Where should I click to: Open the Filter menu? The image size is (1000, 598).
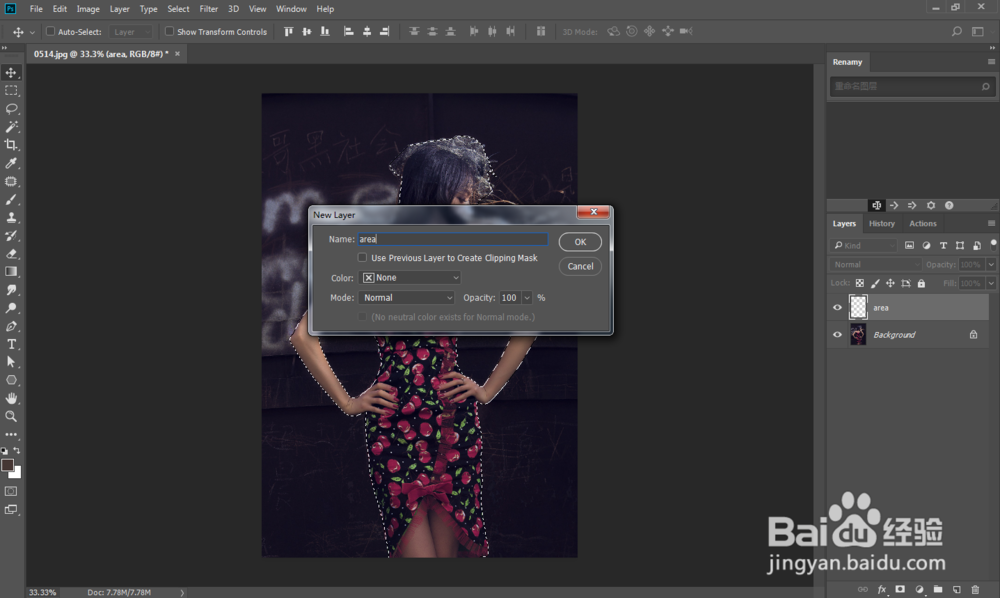tap(209, 9)
